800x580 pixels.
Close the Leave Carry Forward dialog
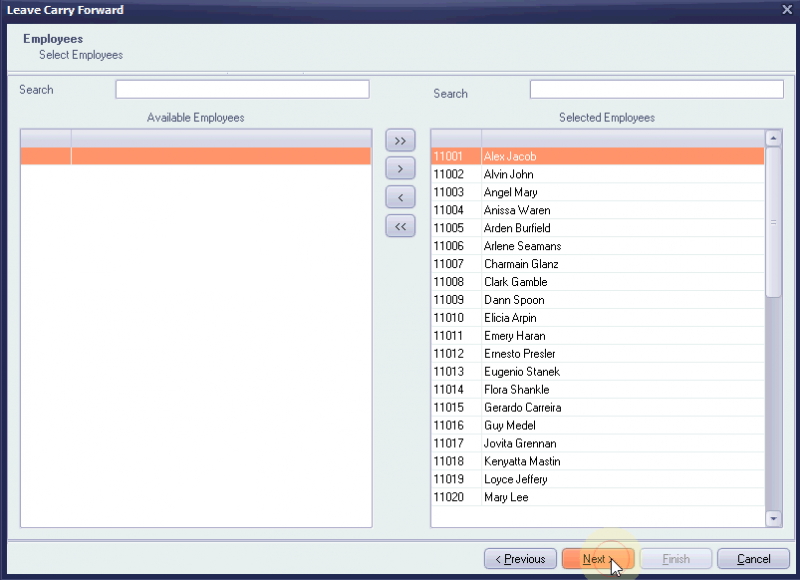tap(786, 9)
